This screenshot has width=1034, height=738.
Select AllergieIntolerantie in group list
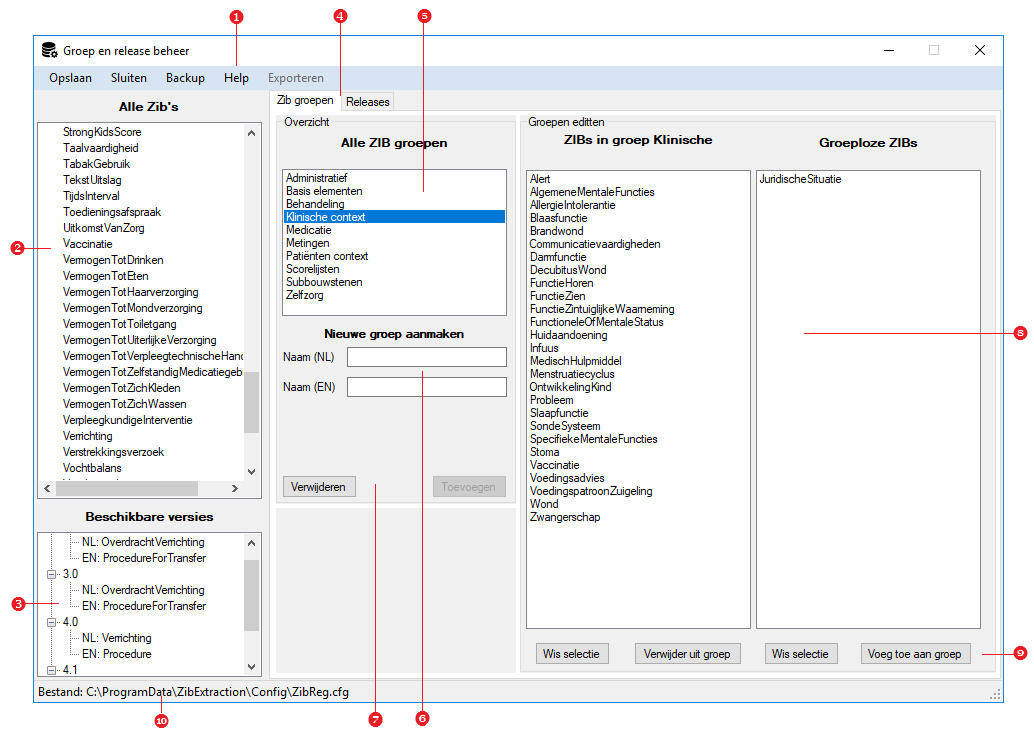(x=572, y=205)
